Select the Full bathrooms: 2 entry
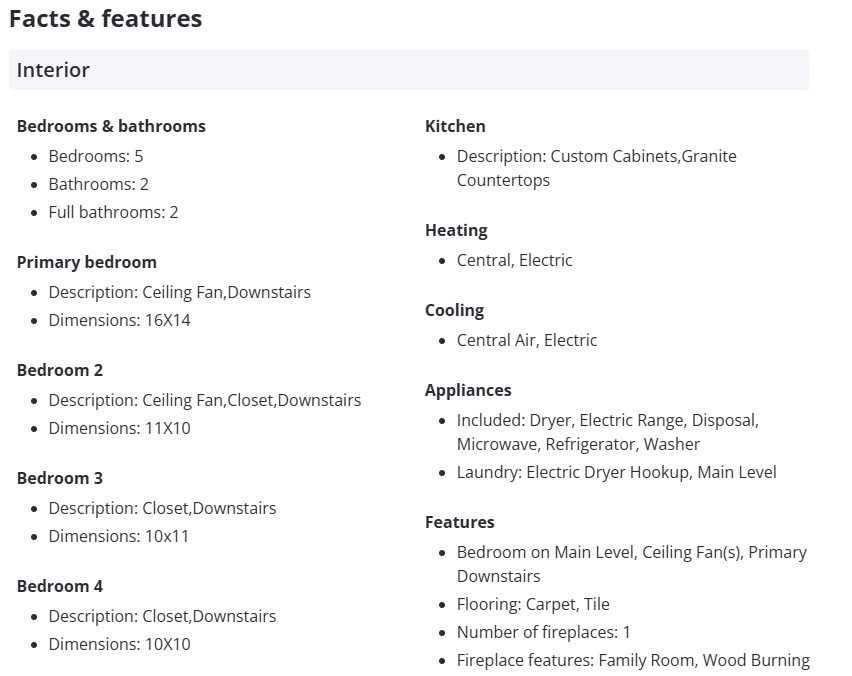 [x=113, y=212]
